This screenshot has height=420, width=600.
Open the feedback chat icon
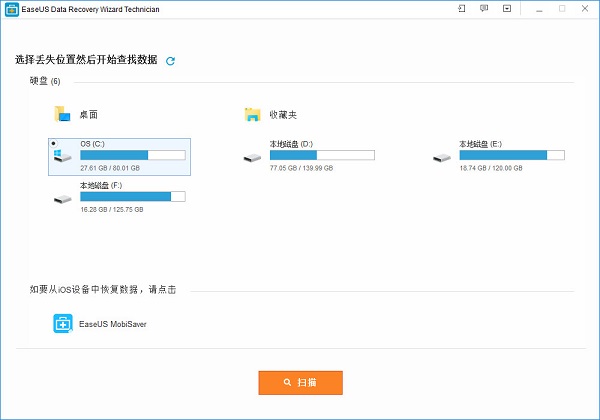coord(484,8)
